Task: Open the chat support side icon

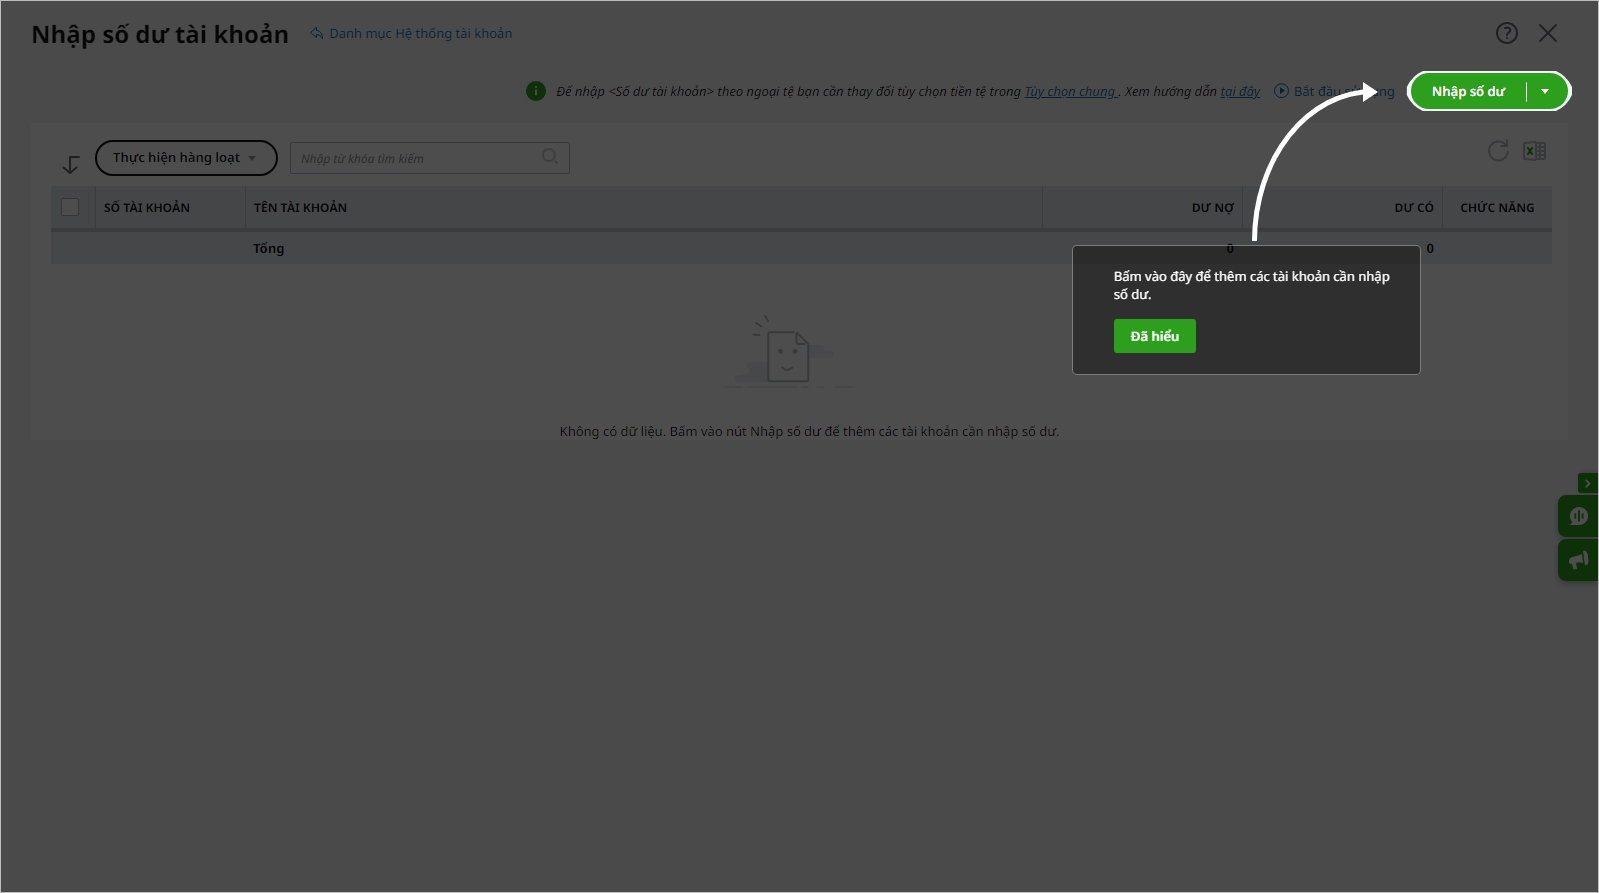Action: pos(1578,516)
